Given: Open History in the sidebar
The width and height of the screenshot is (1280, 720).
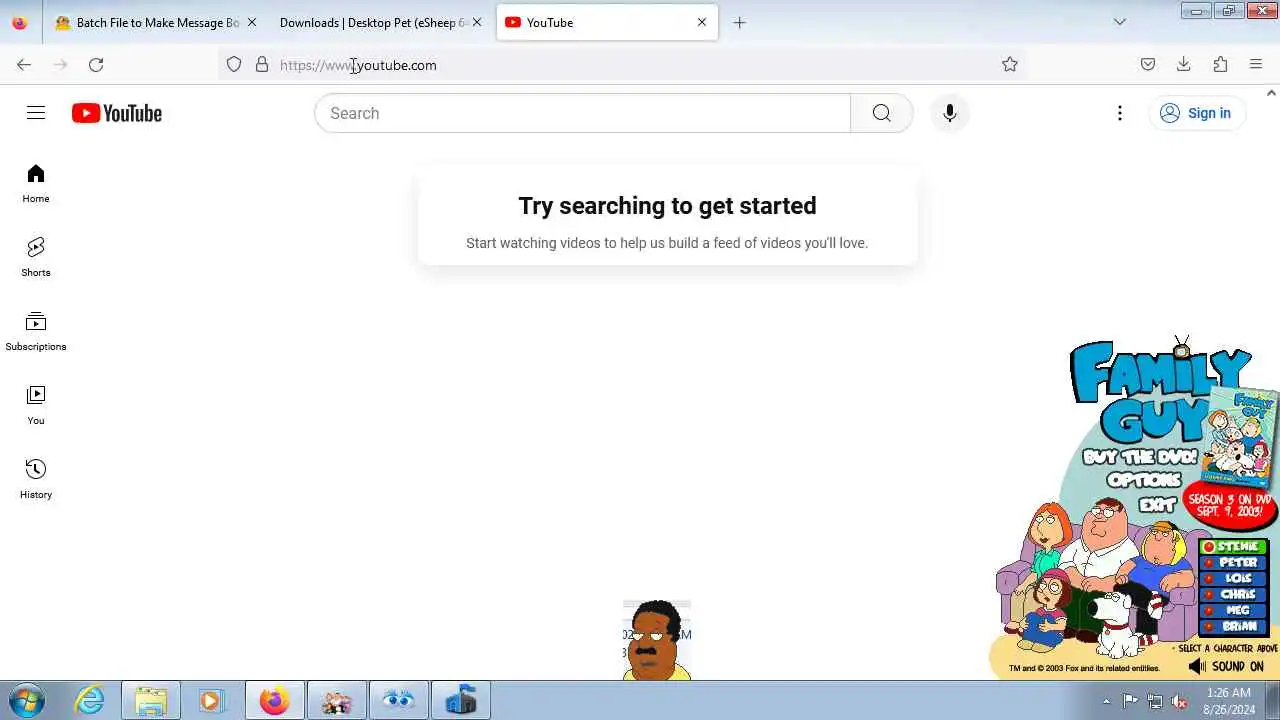Looking at the screenshot, I should point(36,480).
